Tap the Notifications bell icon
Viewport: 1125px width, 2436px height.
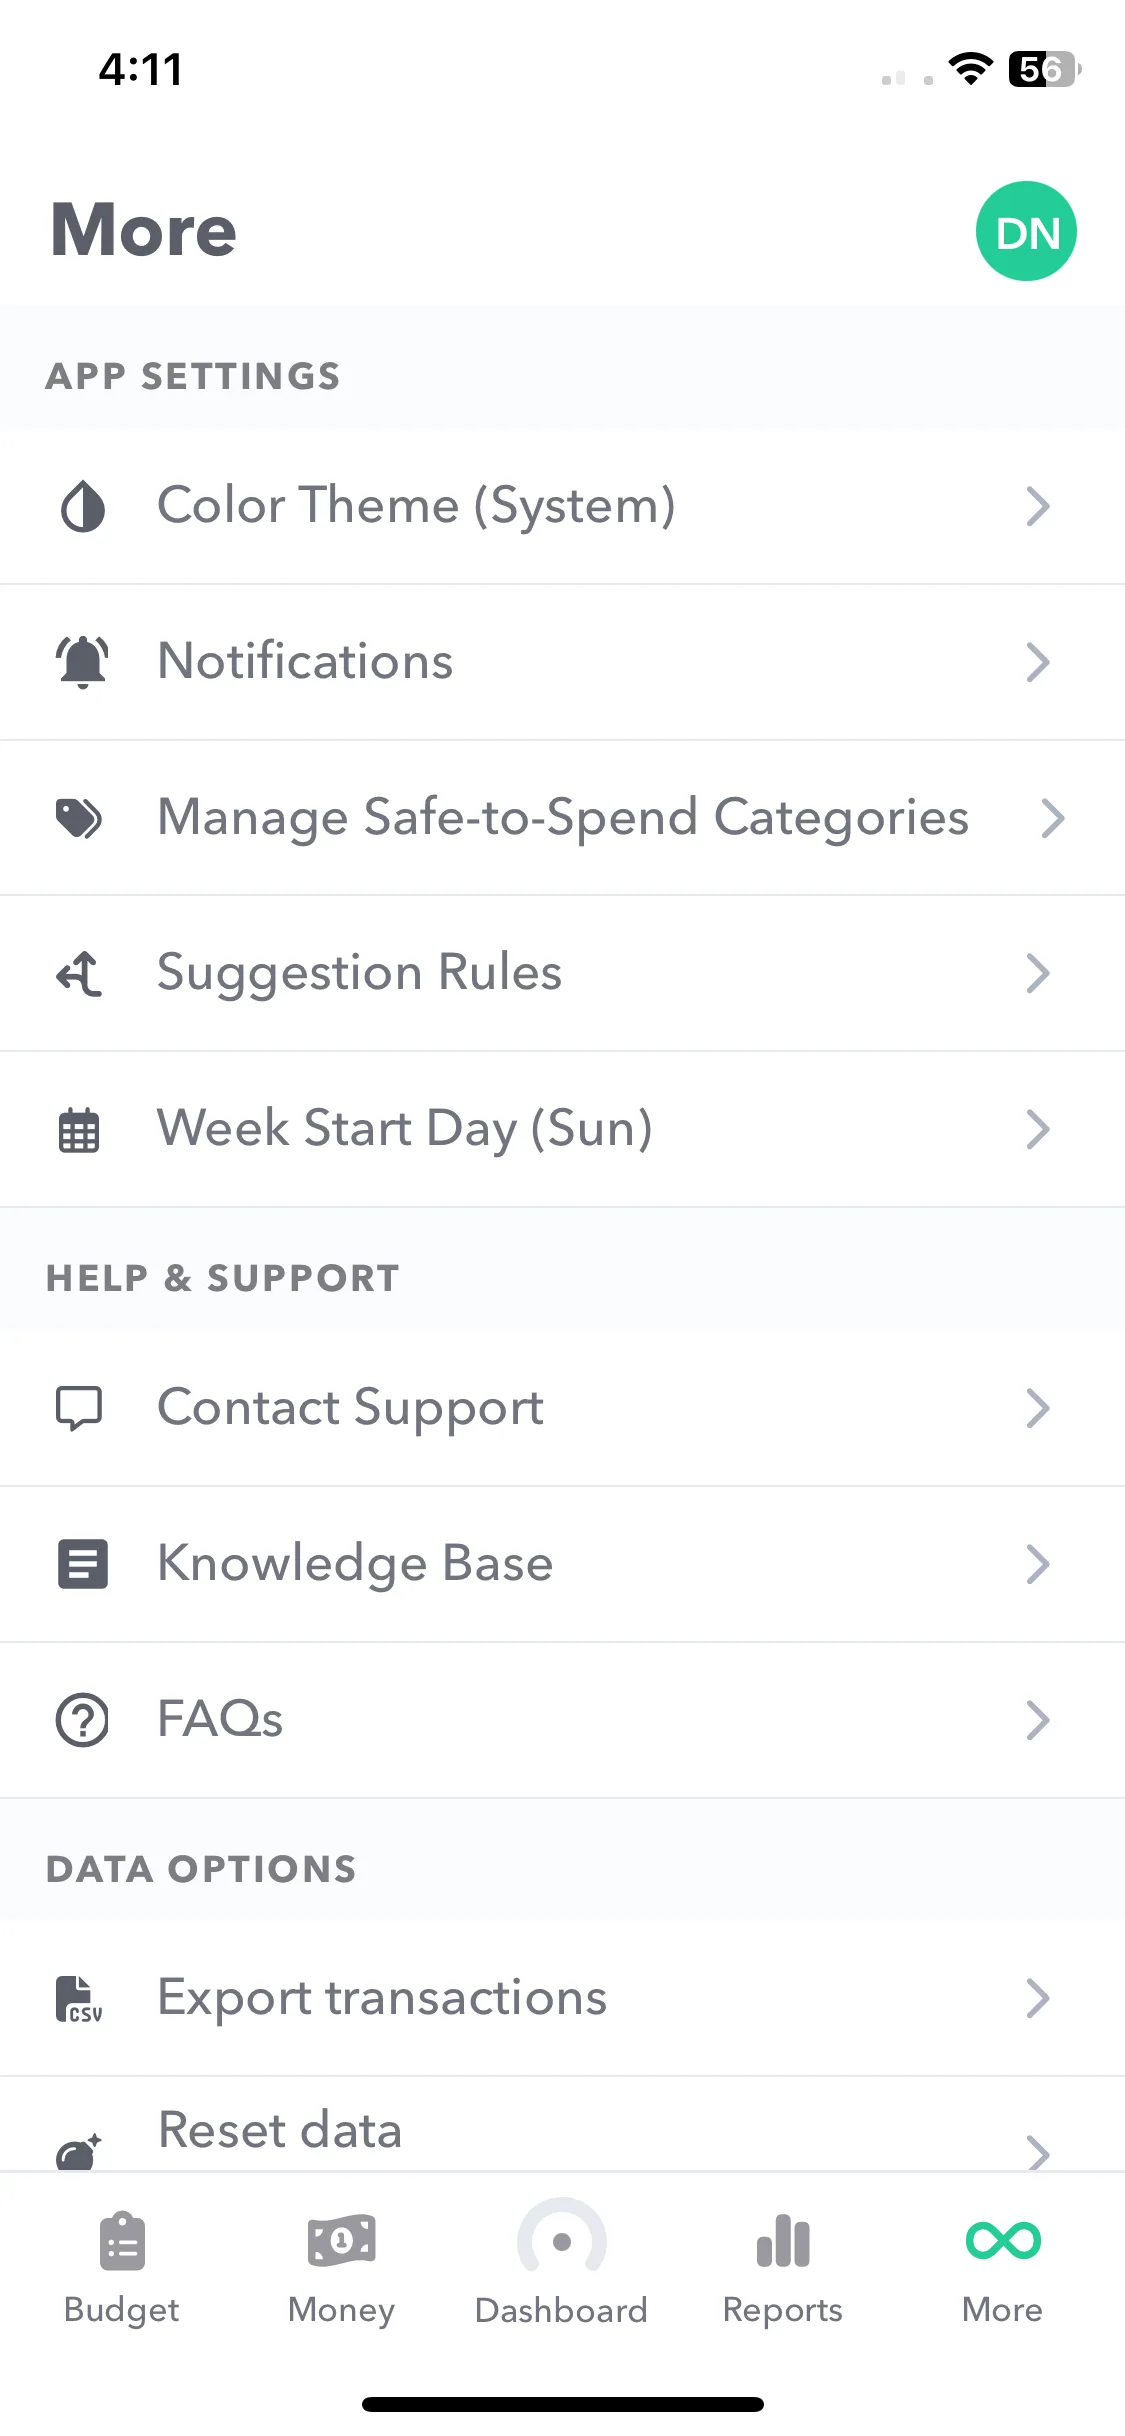82,662
